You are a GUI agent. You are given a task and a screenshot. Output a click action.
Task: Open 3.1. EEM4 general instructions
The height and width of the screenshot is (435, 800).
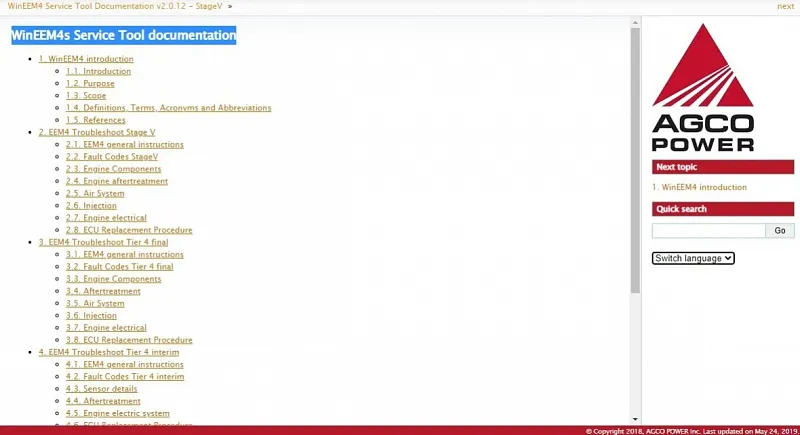124,254
